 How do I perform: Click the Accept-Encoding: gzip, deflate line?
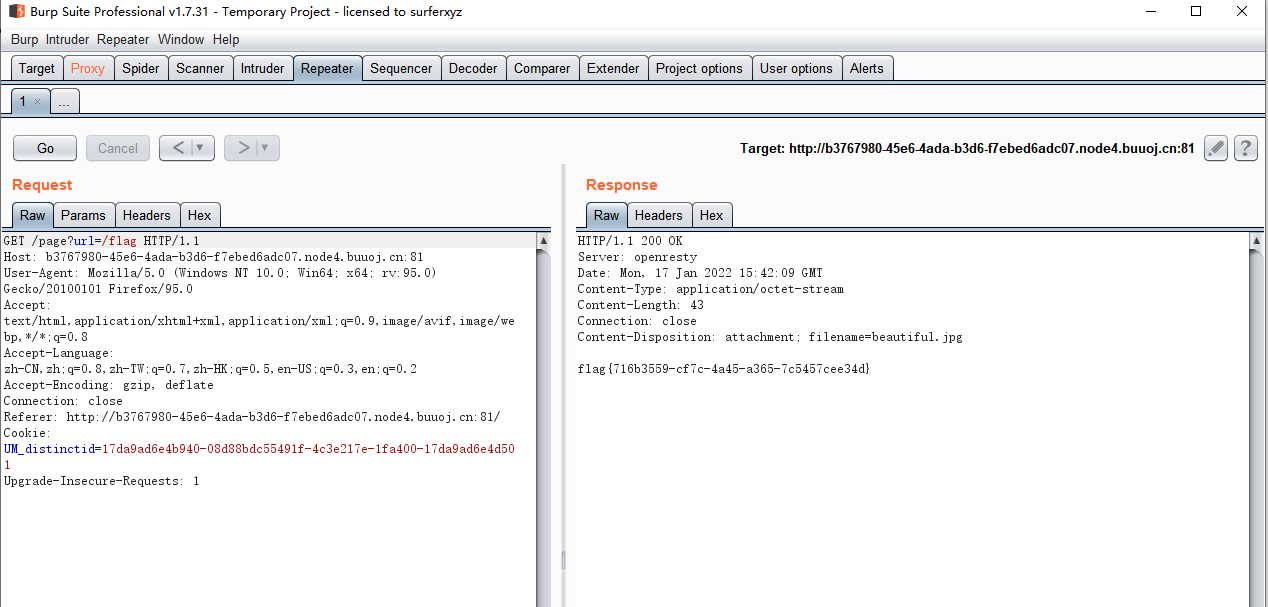coord(109,385)
